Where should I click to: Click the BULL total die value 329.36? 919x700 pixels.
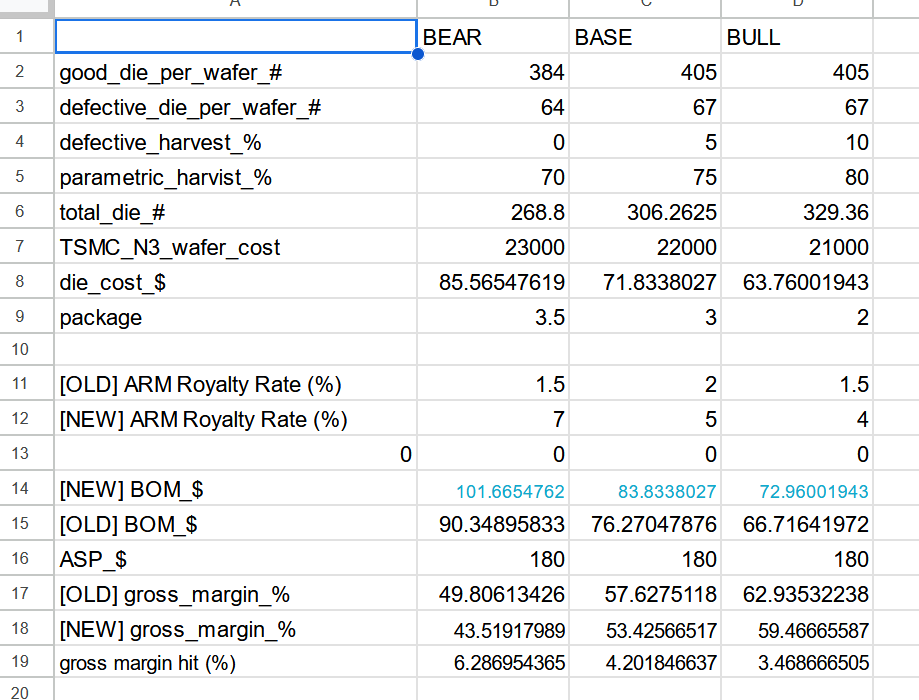pos(797,212)
